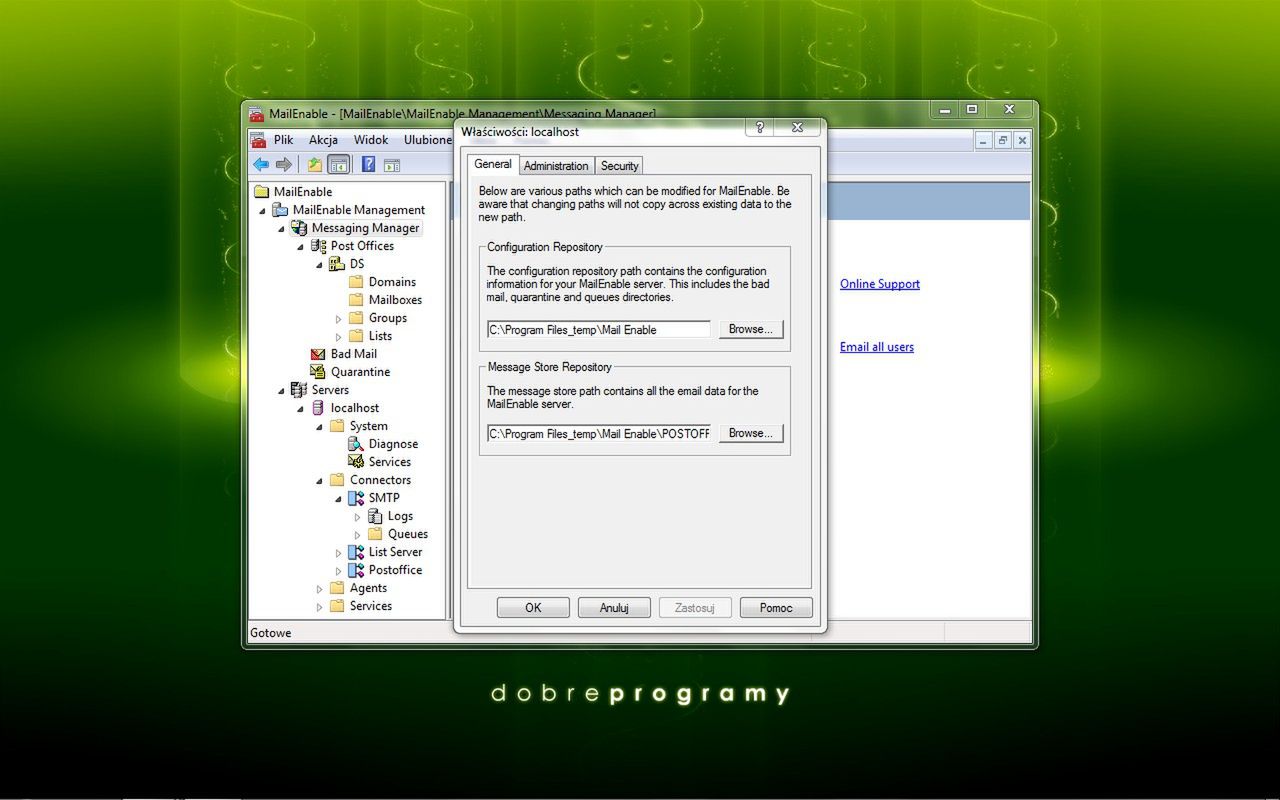Select the Post Offices icon
The image size is (1280, 800).
(318, 246)
